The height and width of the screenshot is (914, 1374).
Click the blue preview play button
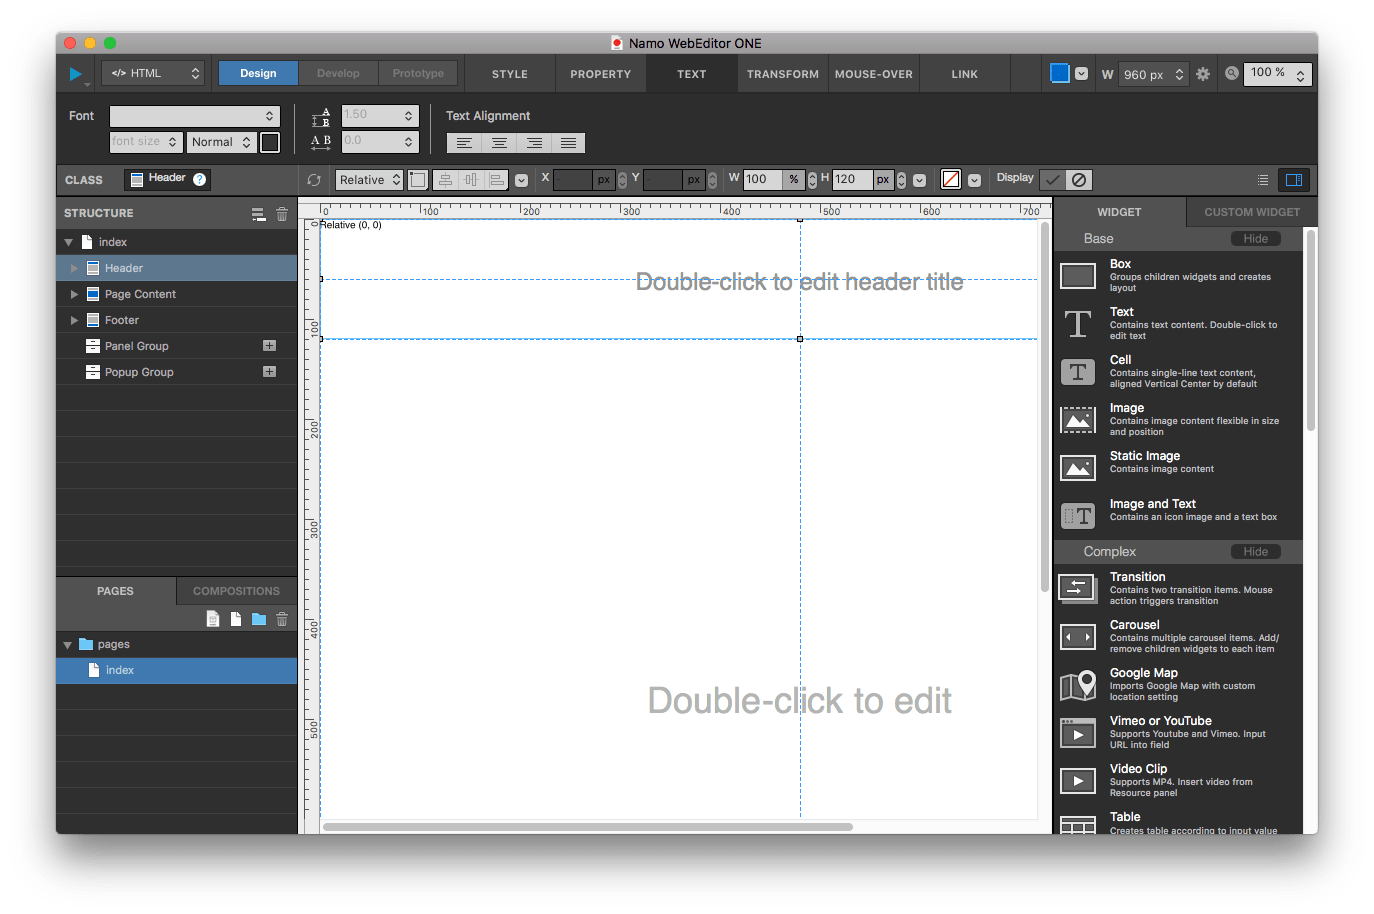(x=75, y=74)
